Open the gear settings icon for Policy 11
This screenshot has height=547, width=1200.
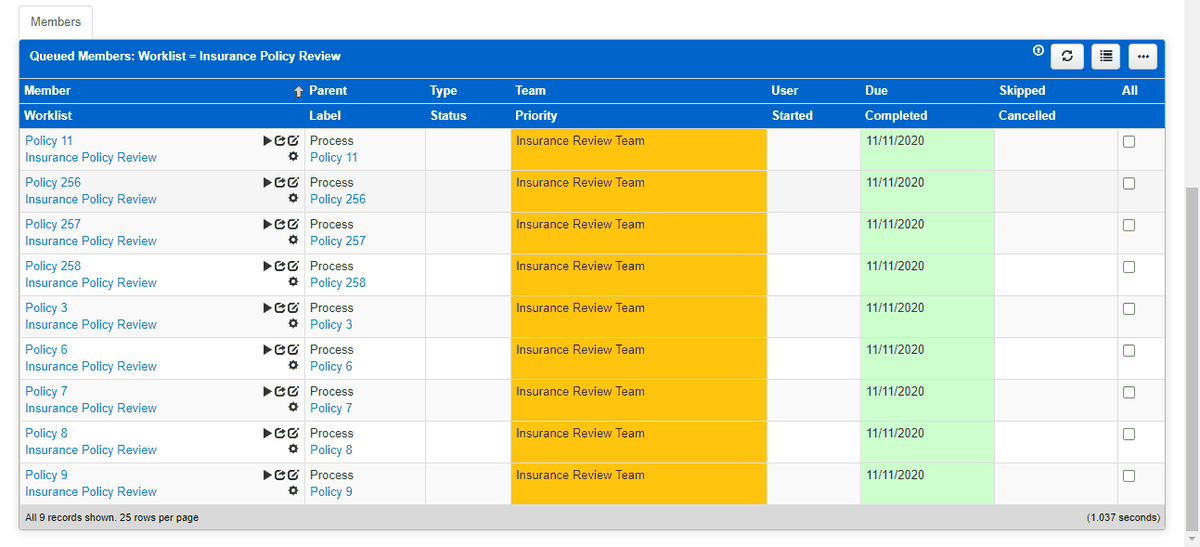pos(293,157)
